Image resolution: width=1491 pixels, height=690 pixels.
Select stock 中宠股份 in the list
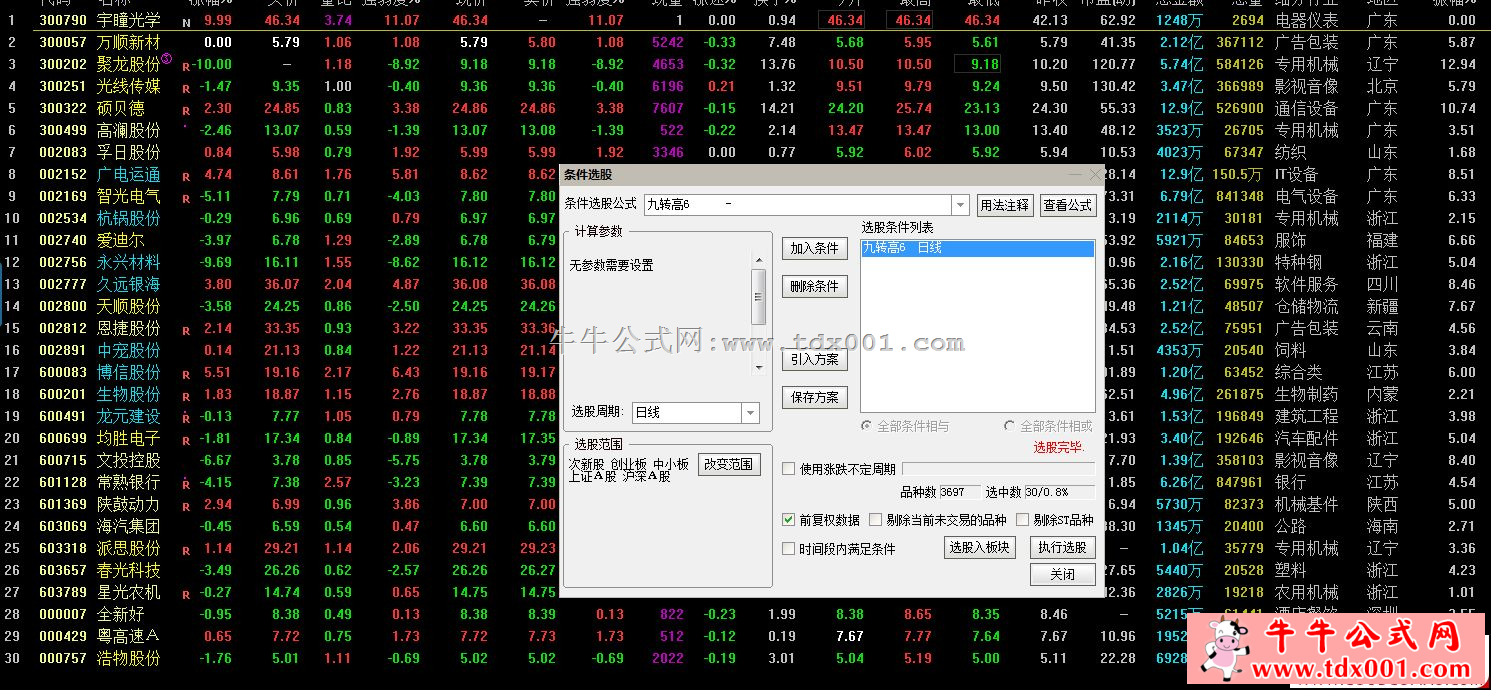pyautogui.click(x=128, y=350)
